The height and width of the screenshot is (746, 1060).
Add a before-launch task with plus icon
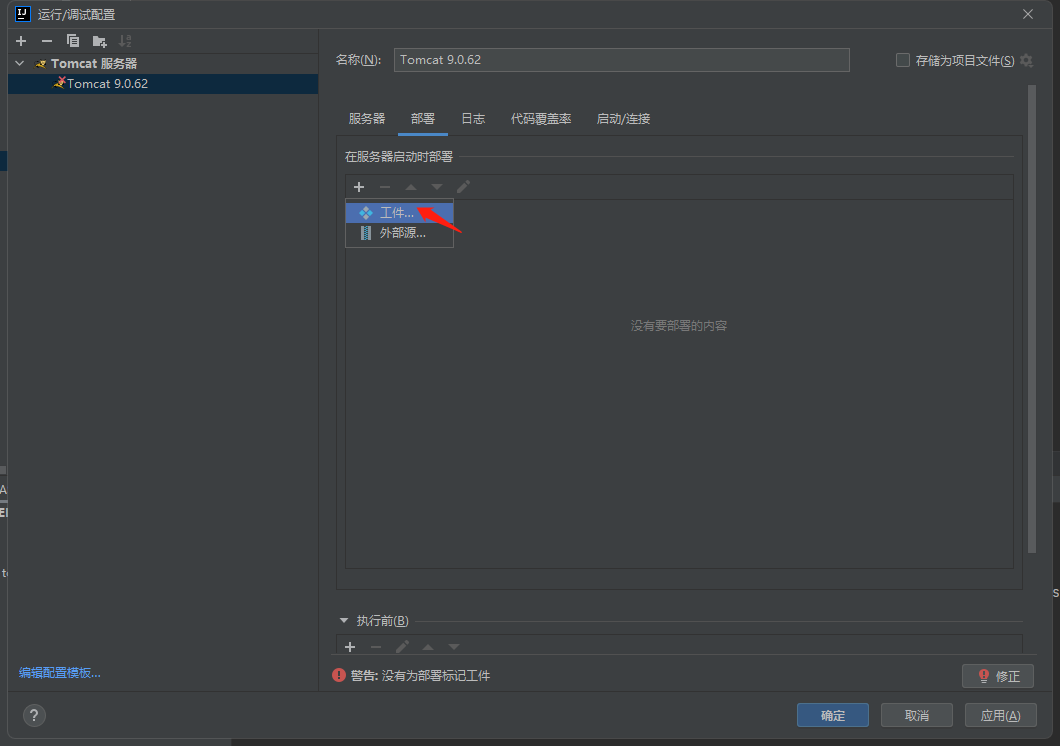point(350,647)
